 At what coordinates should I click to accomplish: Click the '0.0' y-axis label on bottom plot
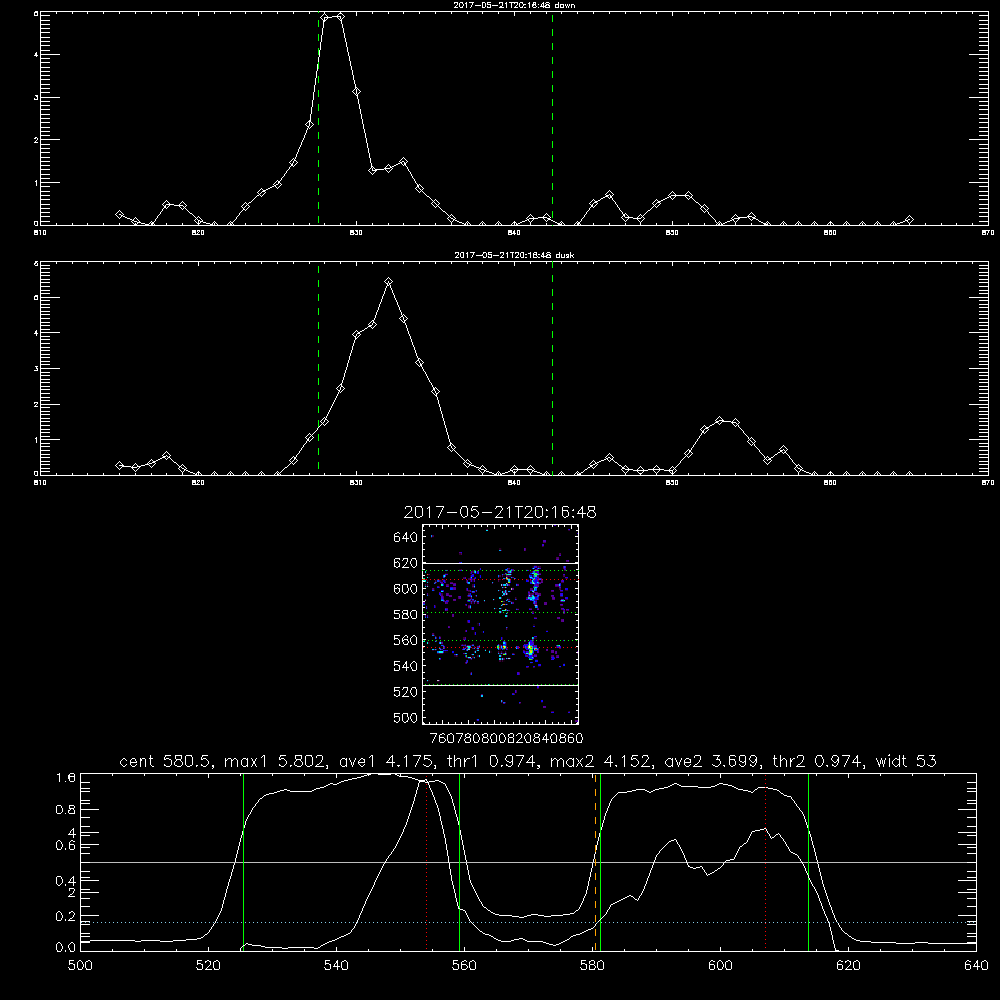click(66, 948)
